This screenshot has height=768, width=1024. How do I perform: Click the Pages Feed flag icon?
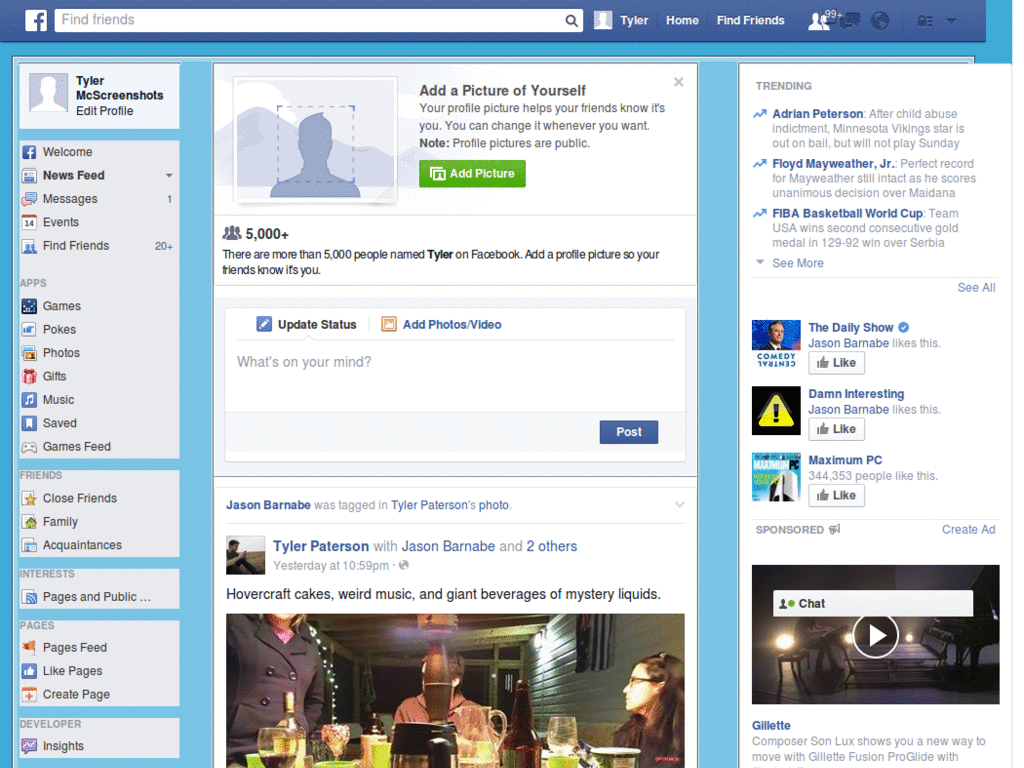(29, 648)
